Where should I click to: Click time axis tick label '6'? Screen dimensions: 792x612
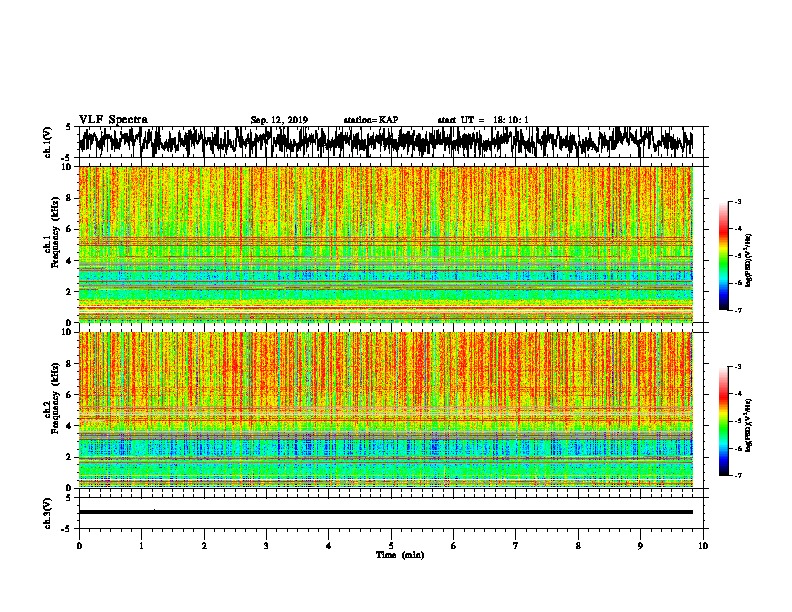click(x=454, y=545)
